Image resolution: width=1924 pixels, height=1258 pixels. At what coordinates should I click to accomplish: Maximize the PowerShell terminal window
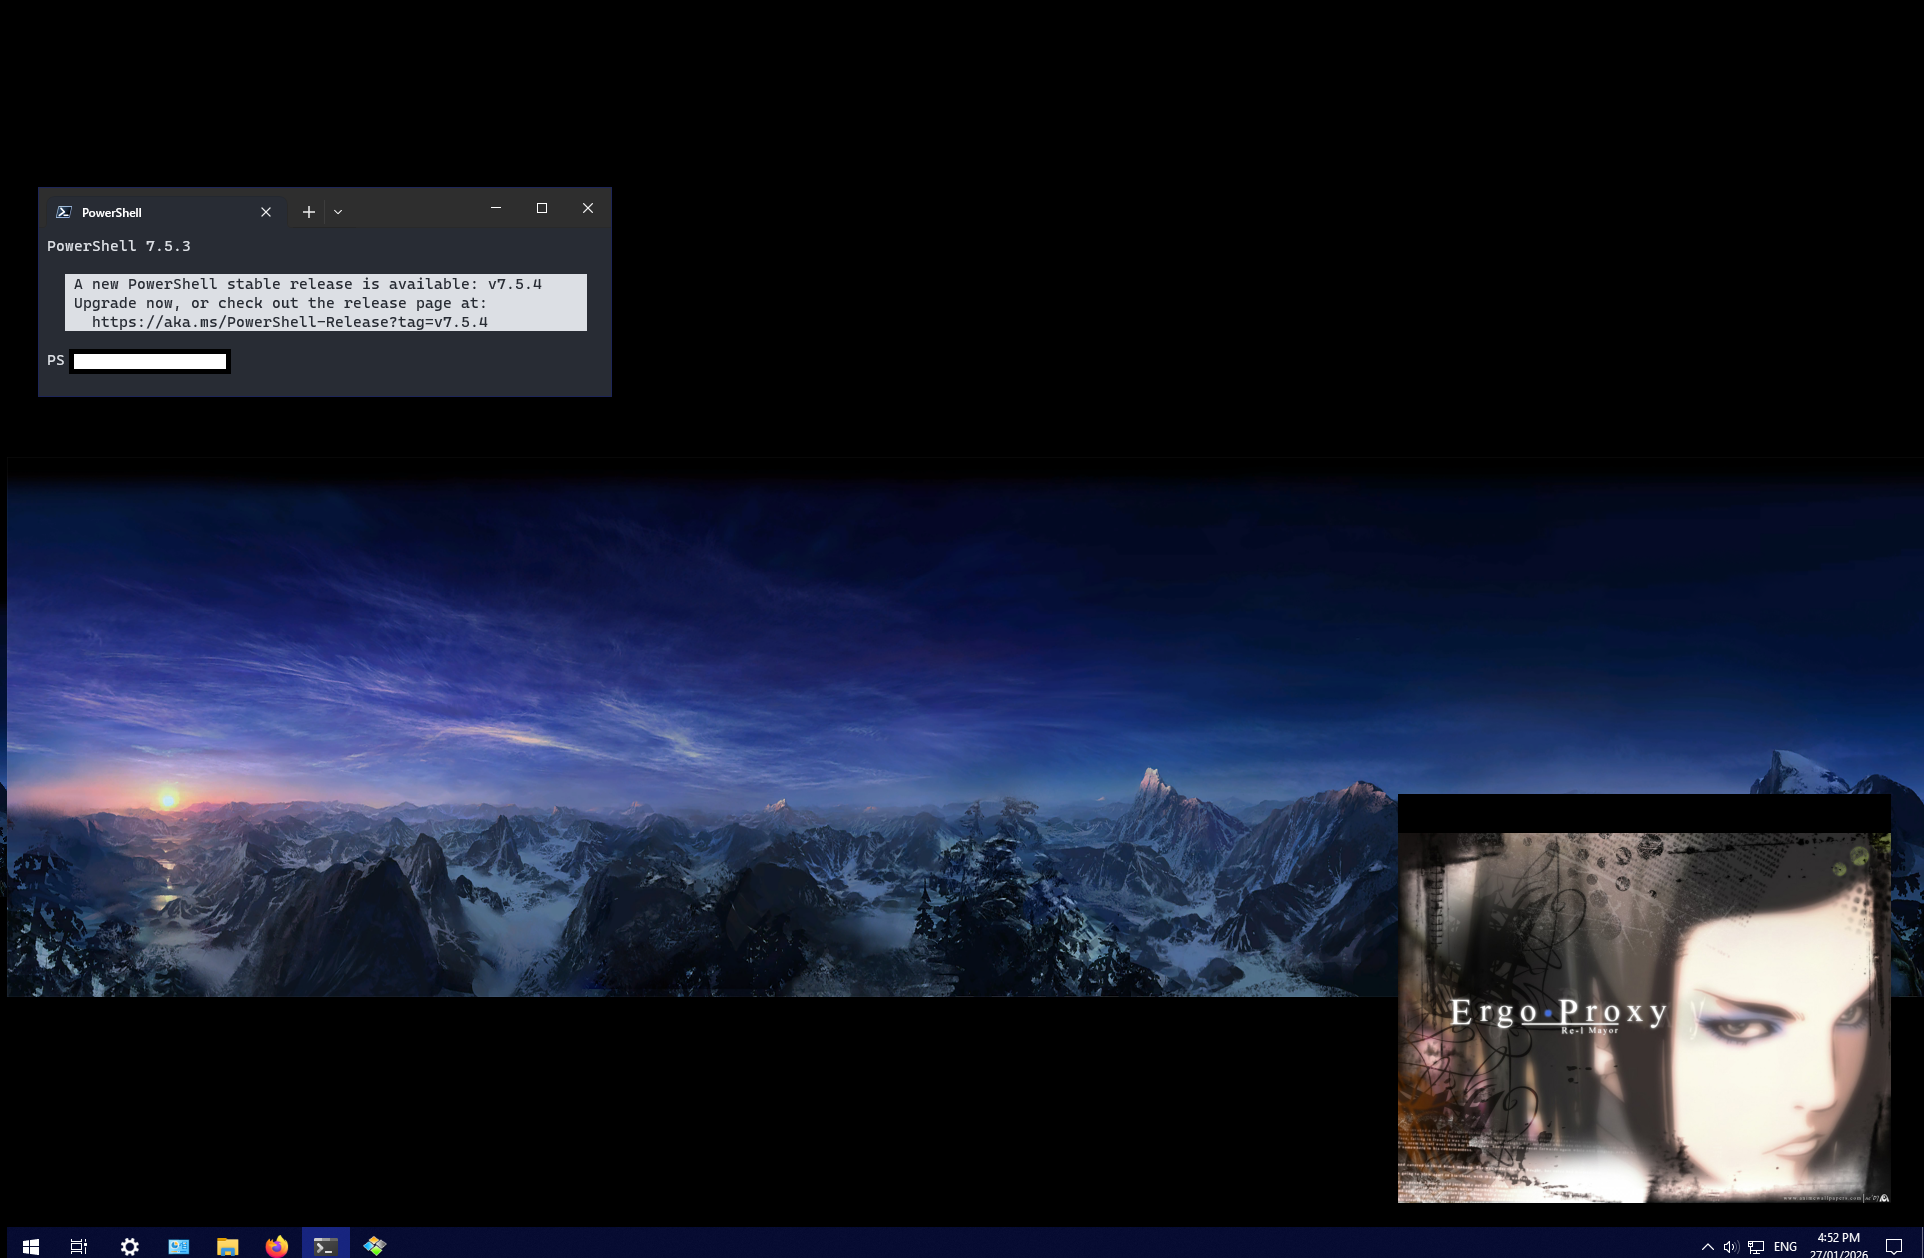(542, 208)
